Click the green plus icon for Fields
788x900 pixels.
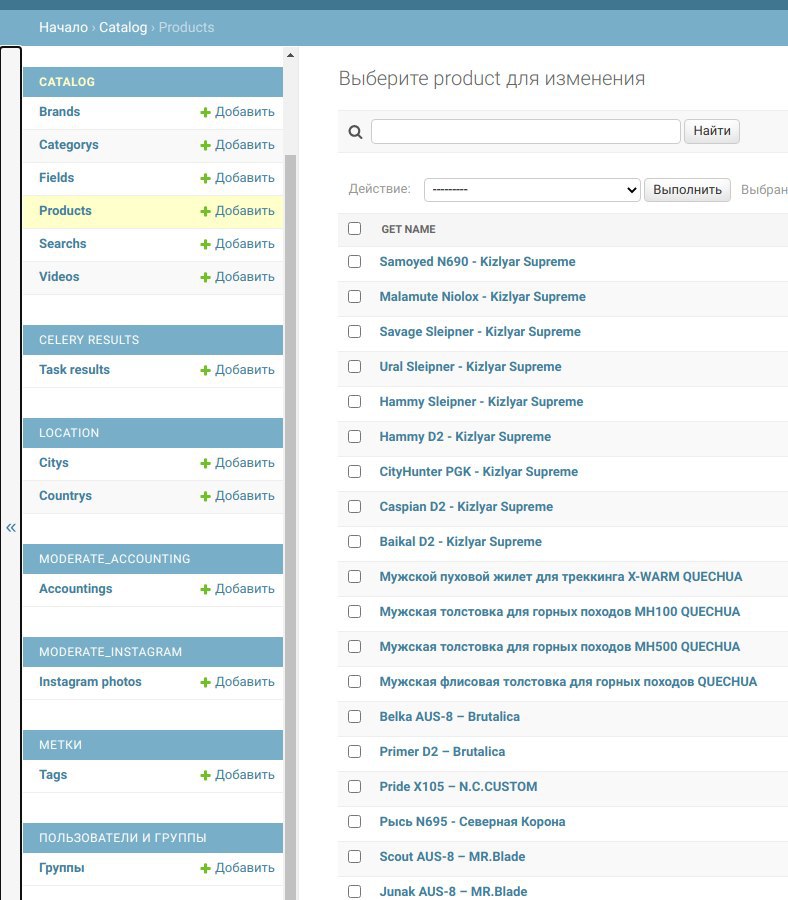205,179
